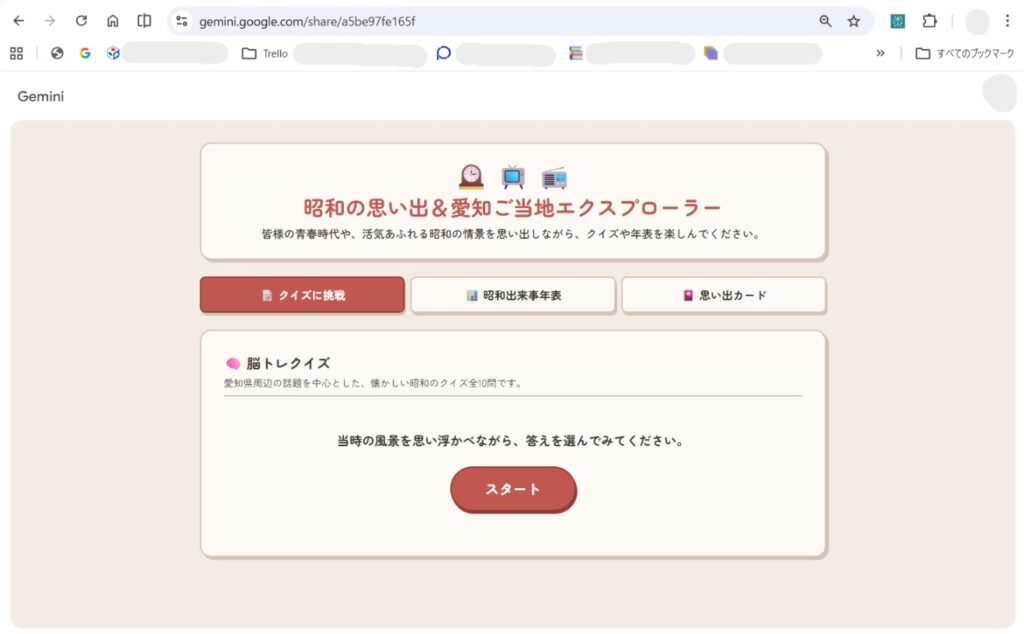The image size is (1024, 634).
Task: Switch to the 思い出カード tab
Action: click(x=724, y=295)
